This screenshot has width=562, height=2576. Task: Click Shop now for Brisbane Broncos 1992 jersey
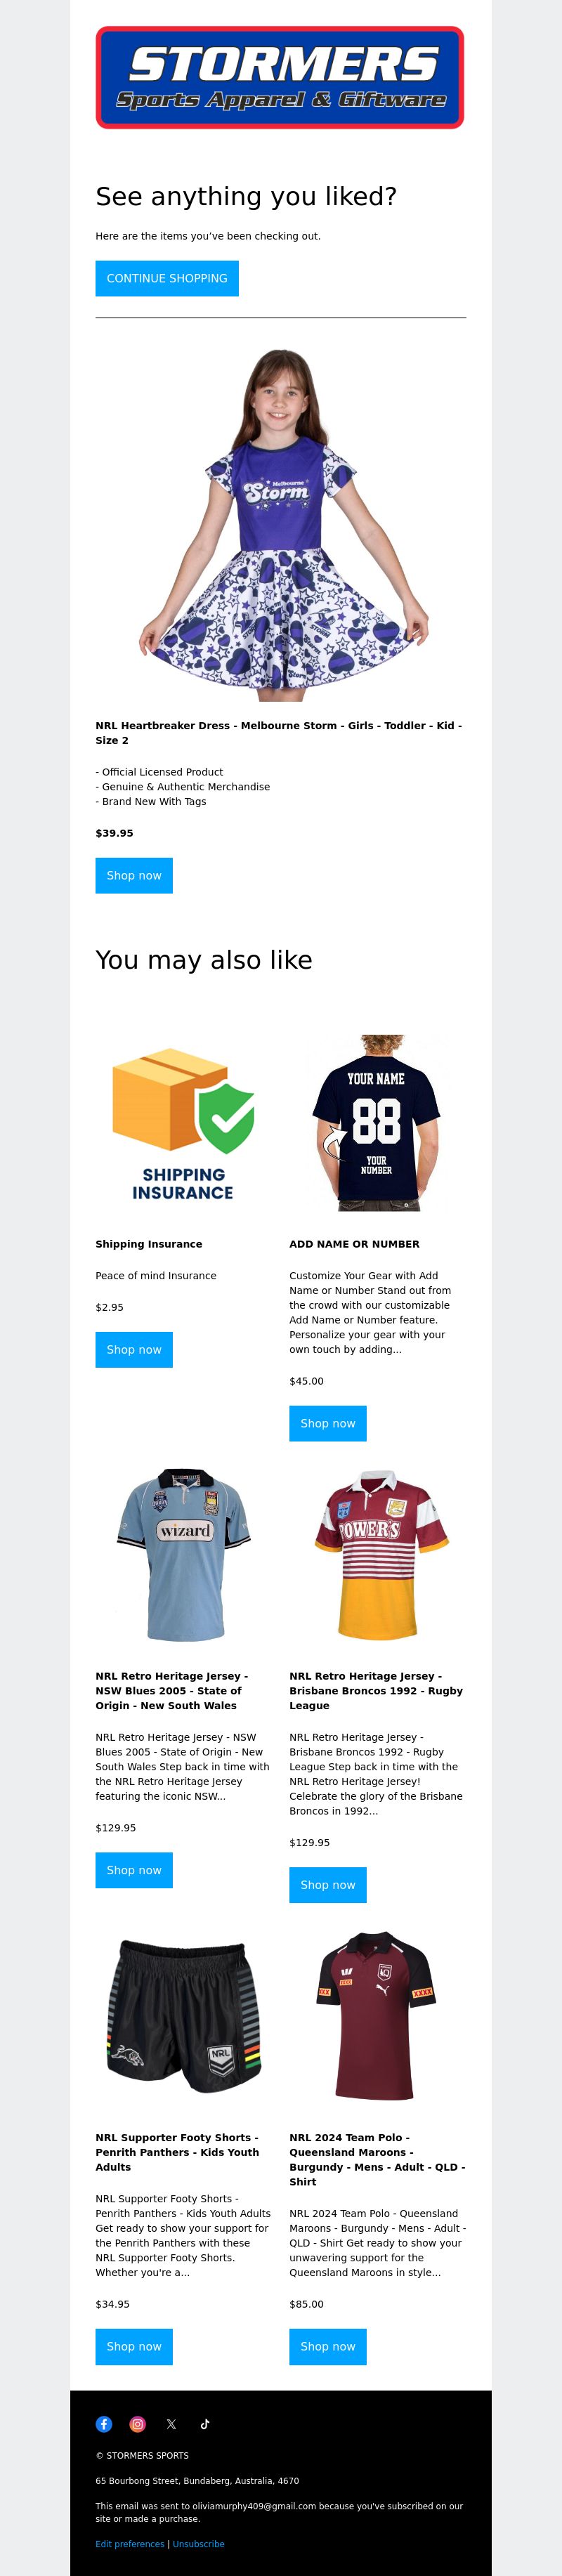pos(328,1885)
